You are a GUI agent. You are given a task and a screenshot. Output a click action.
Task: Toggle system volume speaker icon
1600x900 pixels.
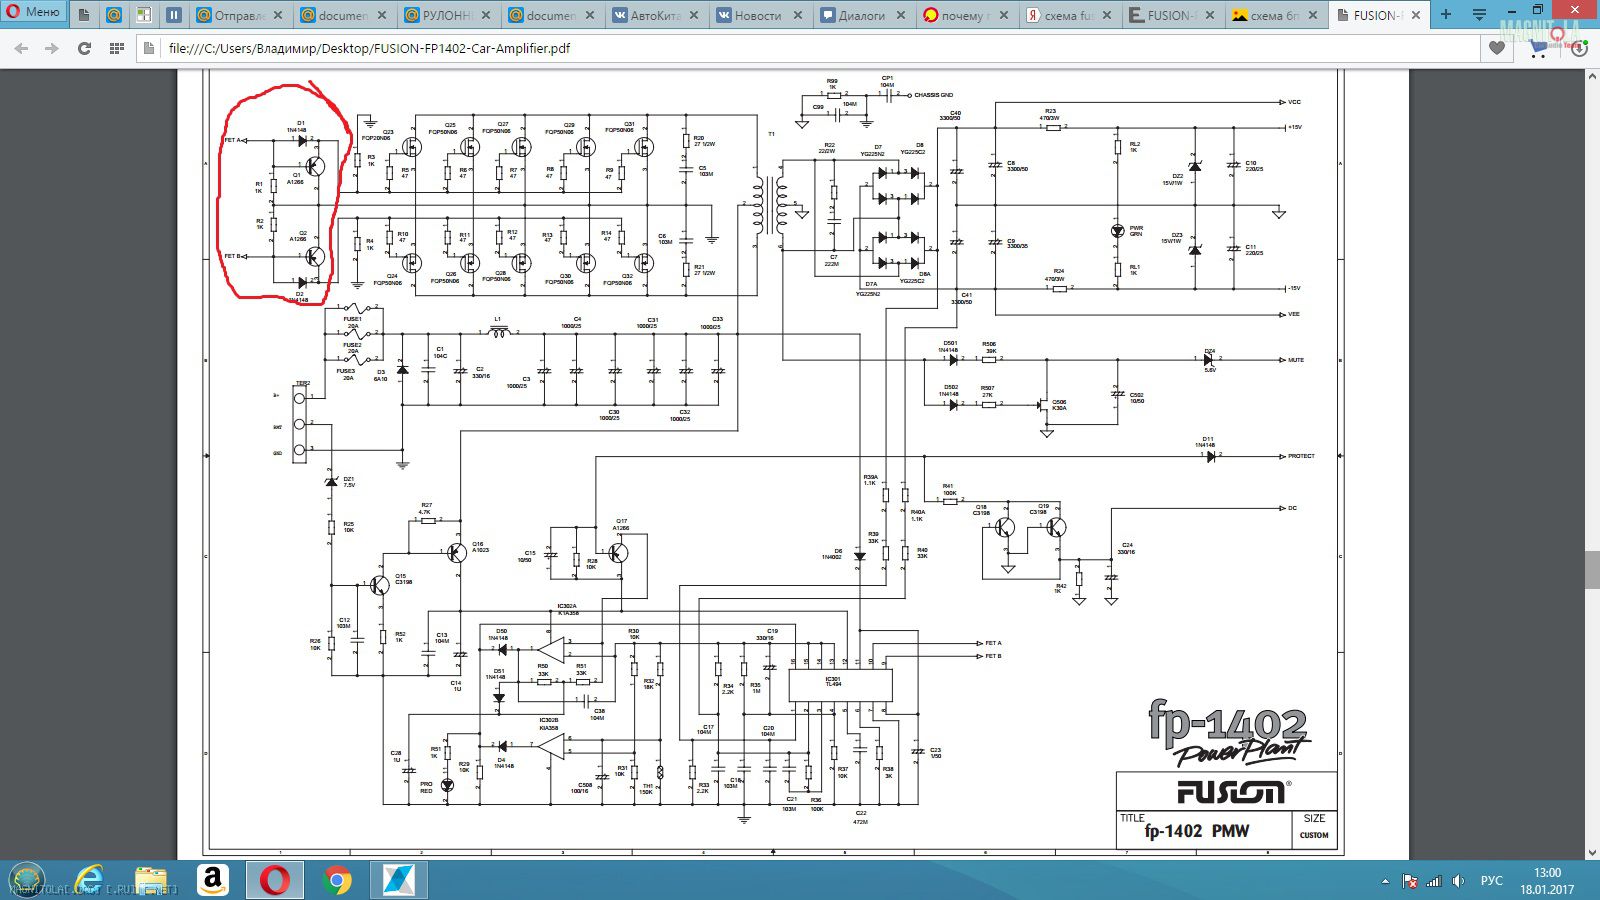1458,881
